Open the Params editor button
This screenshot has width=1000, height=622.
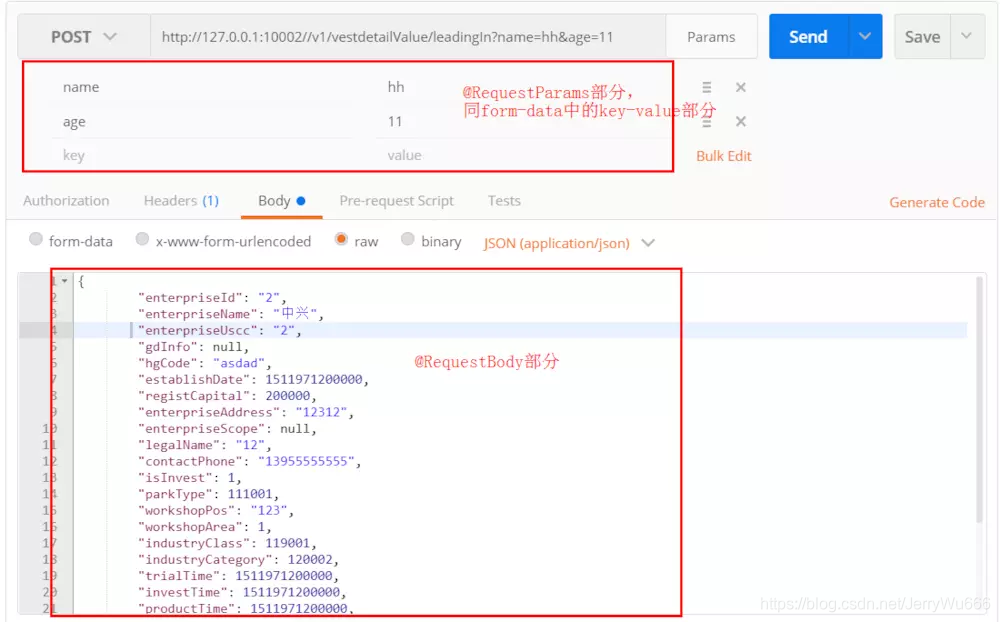(x=711, y=37)
